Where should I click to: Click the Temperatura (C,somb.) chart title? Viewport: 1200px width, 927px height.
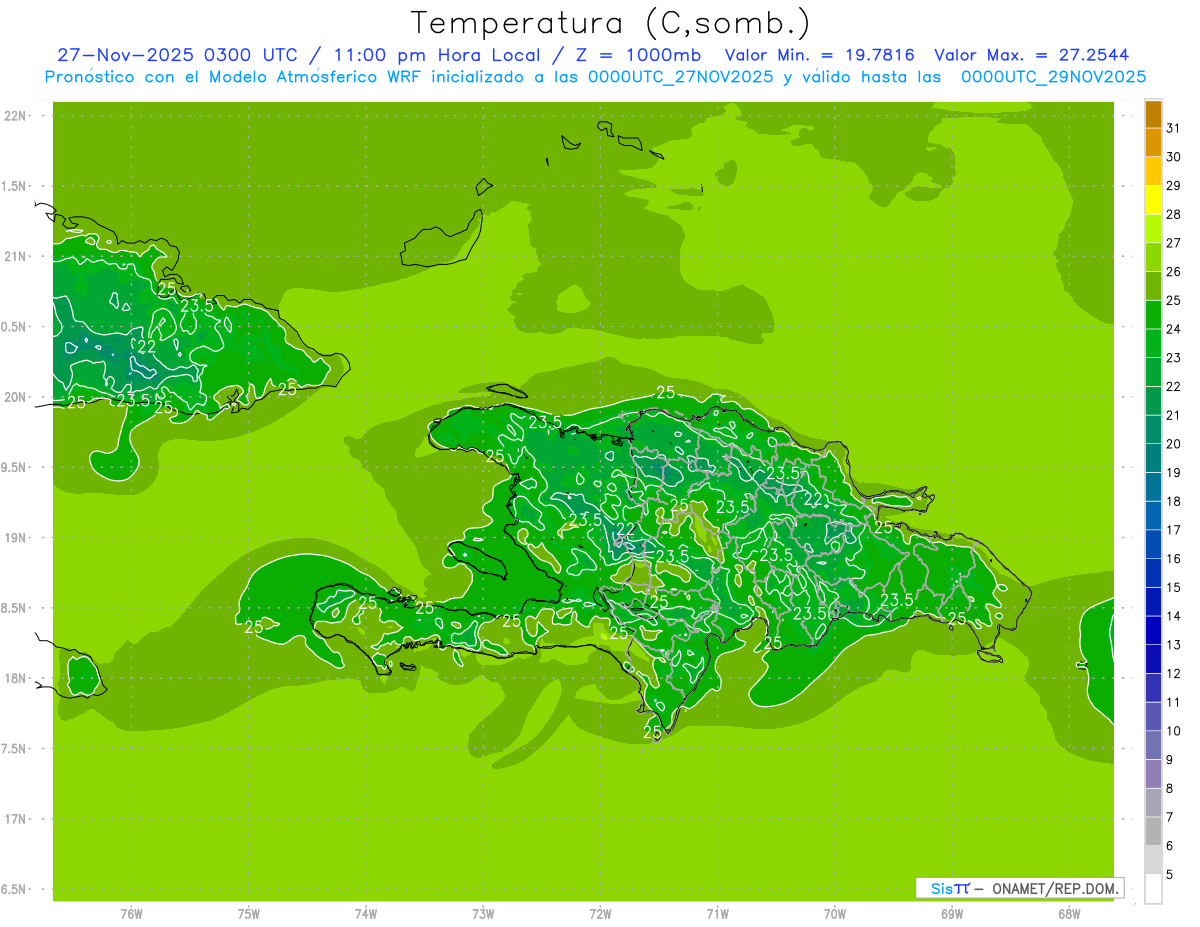click(x=610, y=23)
